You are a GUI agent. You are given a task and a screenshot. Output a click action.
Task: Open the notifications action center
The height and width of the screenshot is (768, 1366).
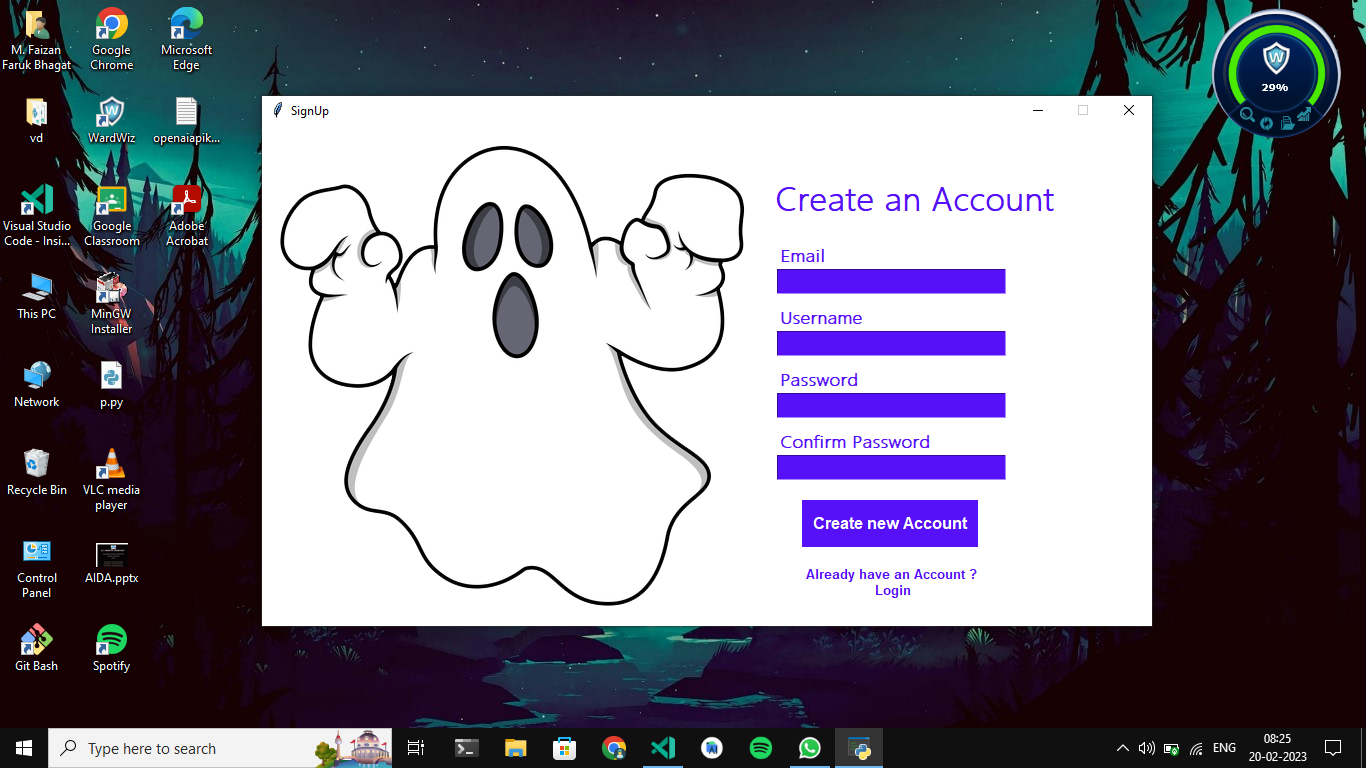(1332, 748)
